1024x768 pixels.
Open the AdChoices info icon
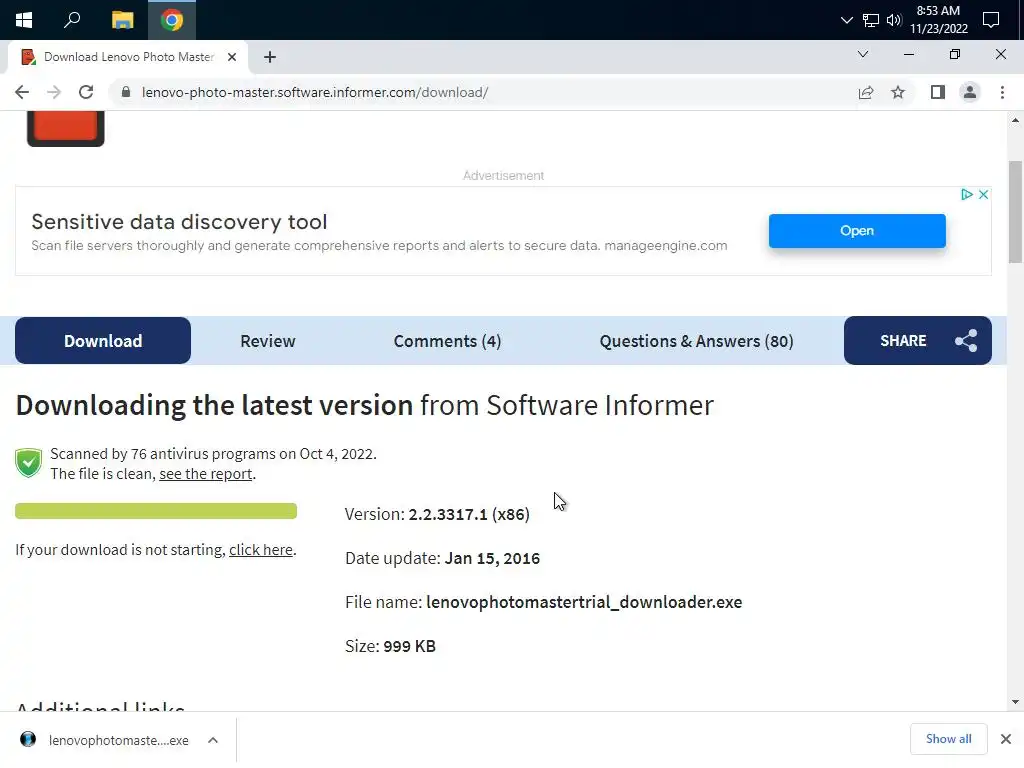click(967, 194)
